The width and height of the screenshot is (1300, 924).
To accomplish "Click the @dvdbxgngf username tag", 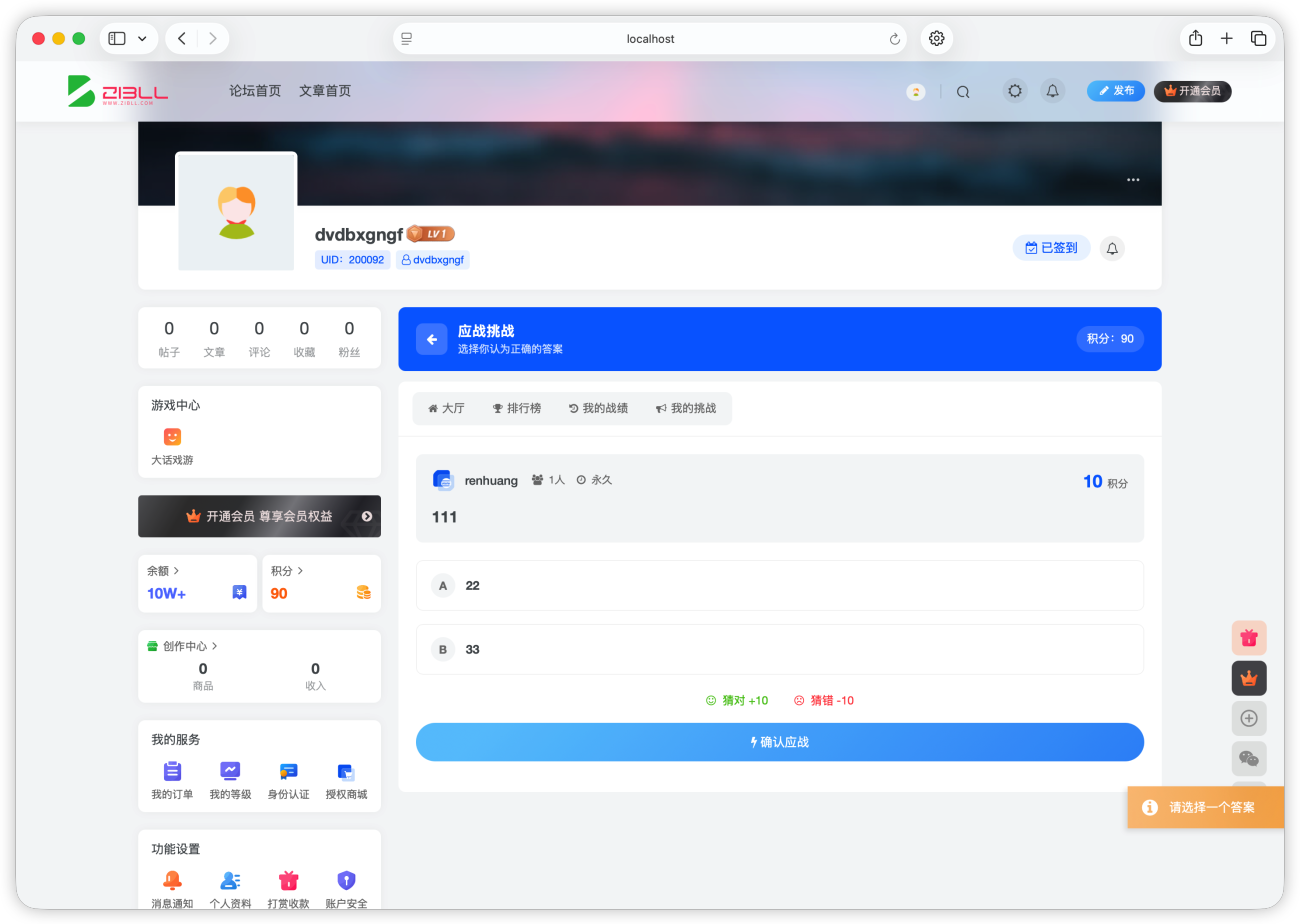I will [x=433, y=259].
